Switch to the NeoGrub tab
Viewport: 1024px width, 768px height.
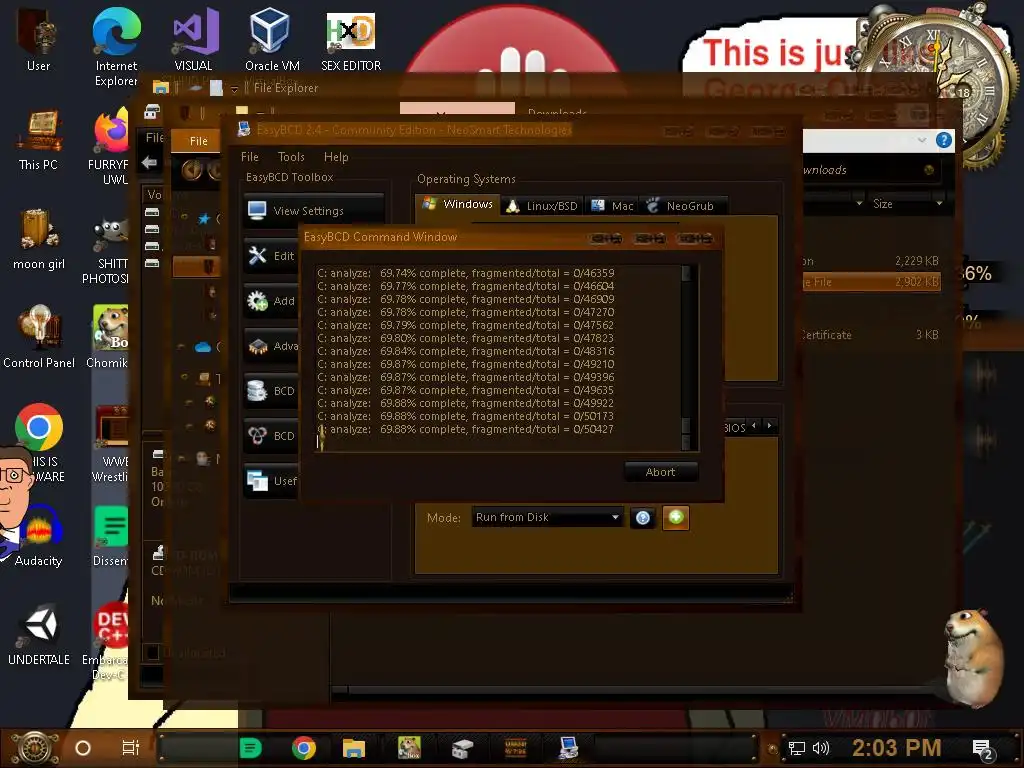[682, 206]
